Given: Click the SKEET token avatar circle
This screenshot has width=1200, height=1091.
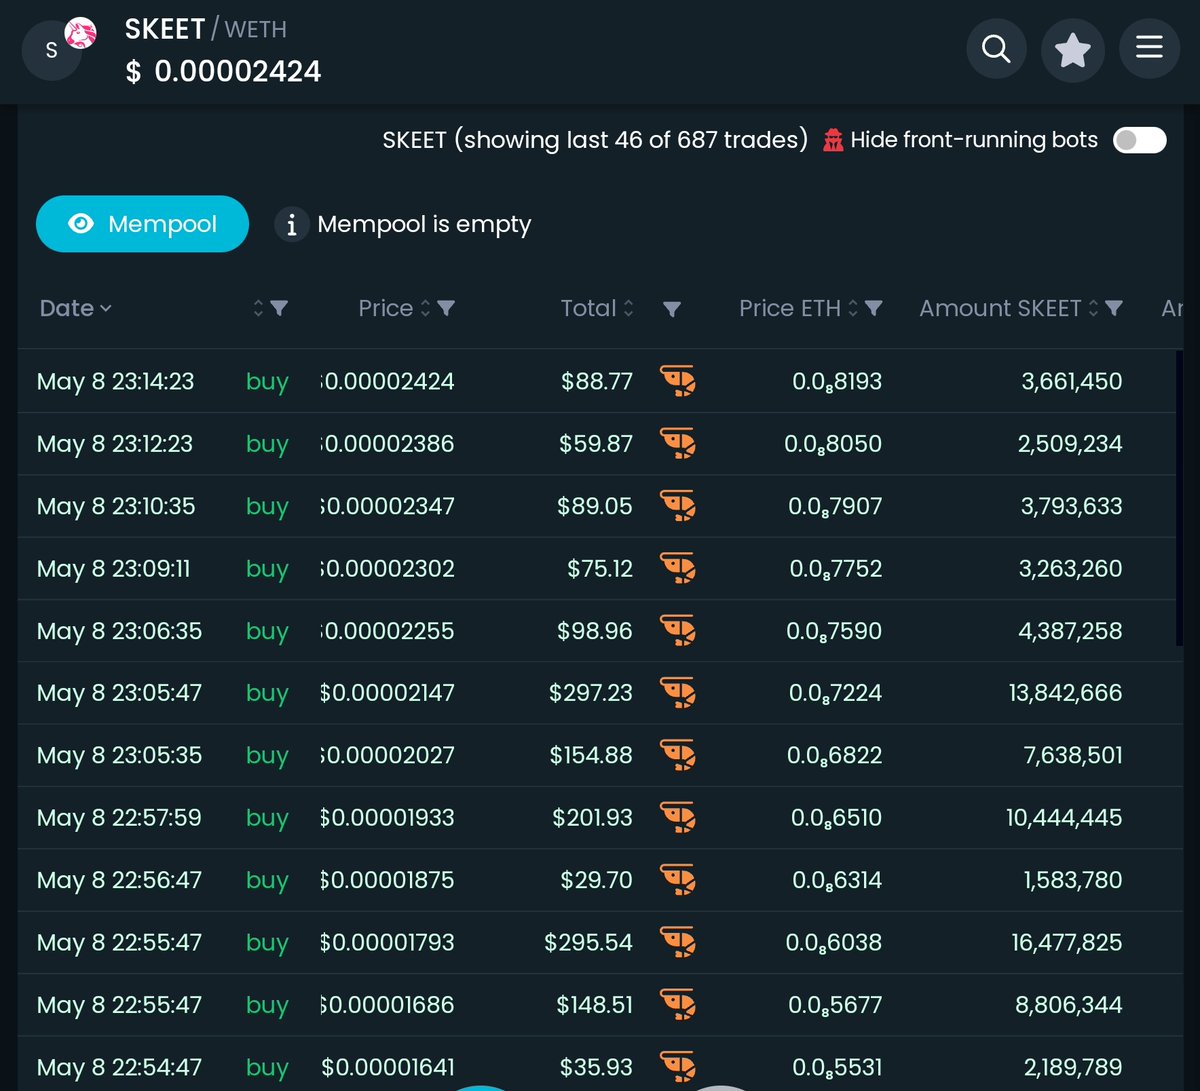Looking at the screenshot, I should click(51, 49).
